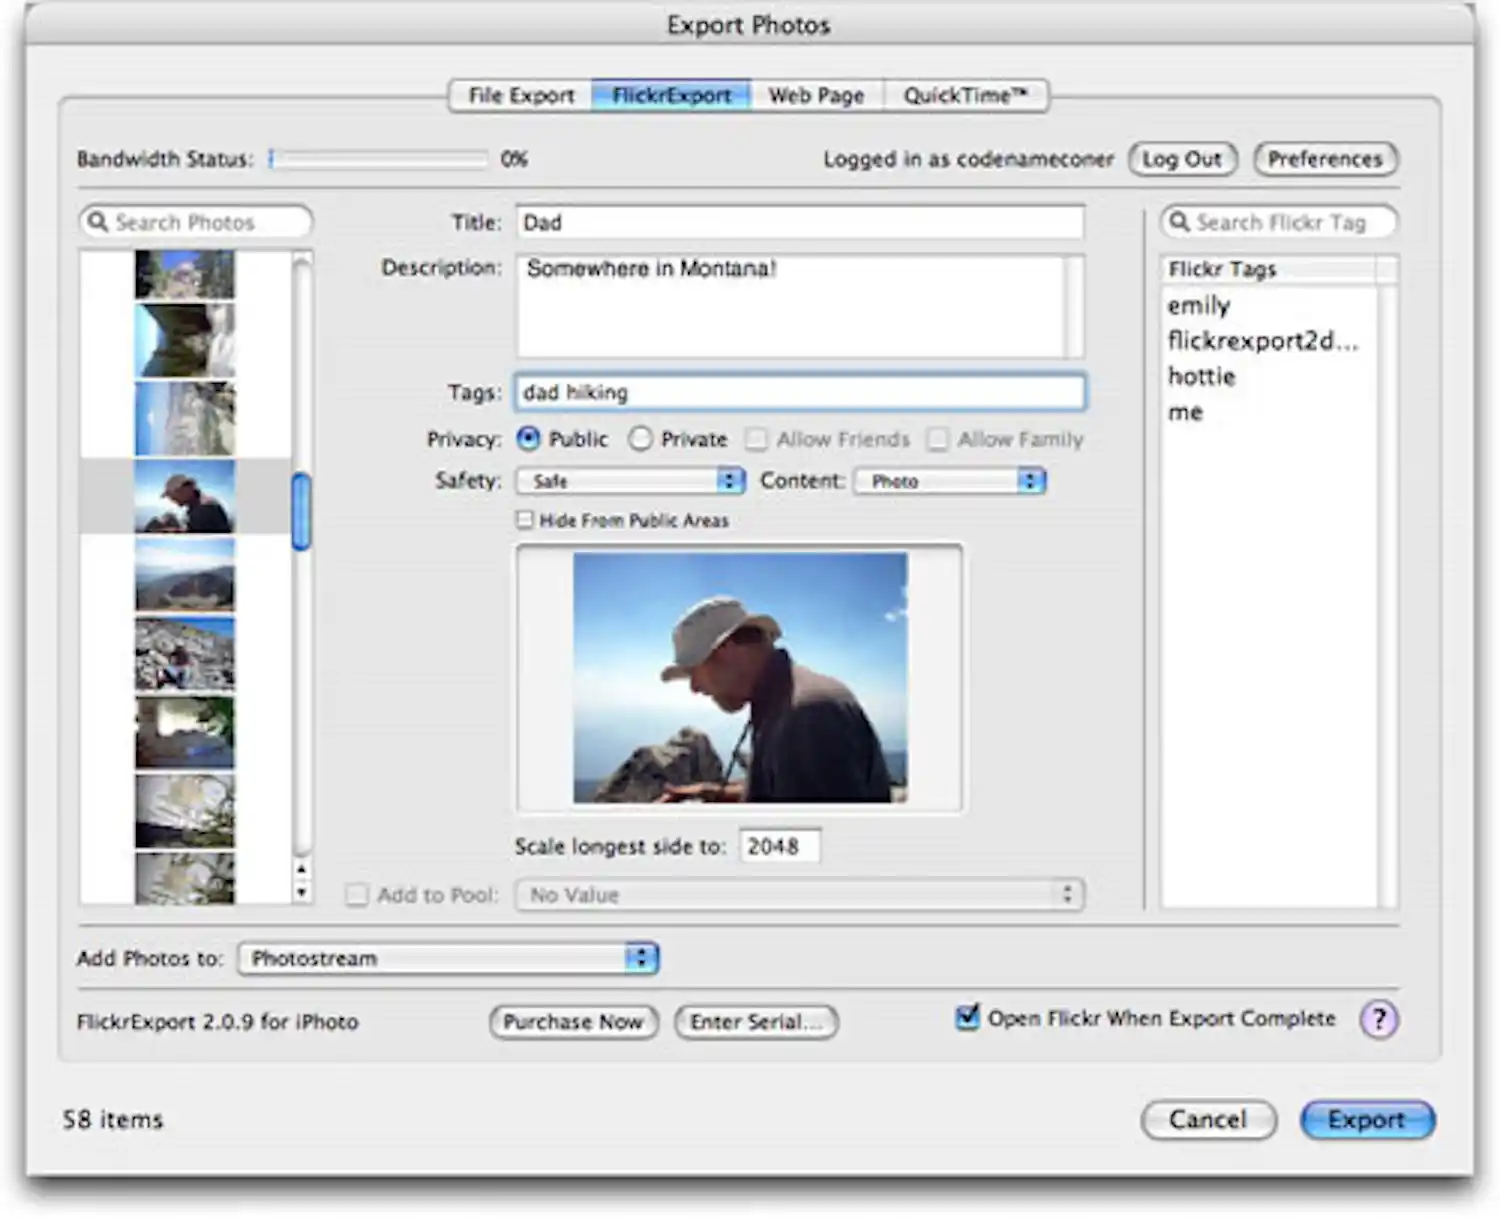1500x1218 pixels.
Task: Switch to the File Export tab
Action: [518, 95]
